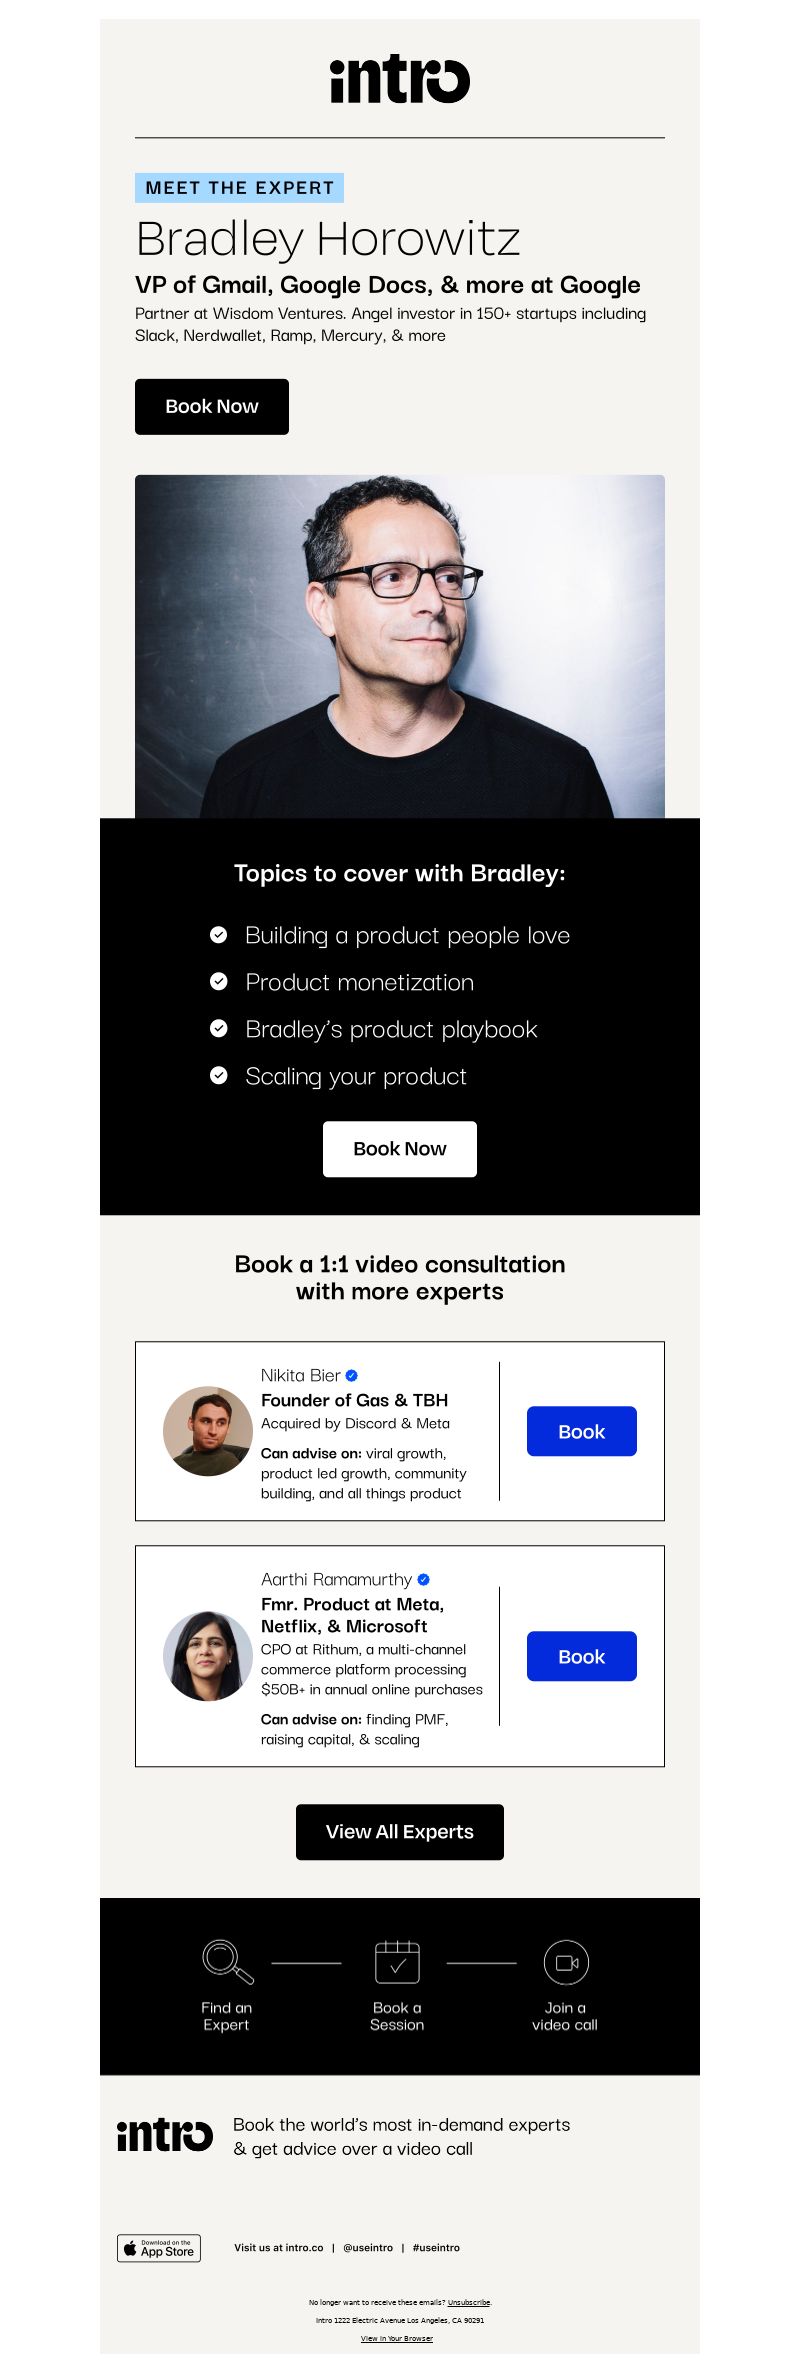Click the checkmark beside Building a product people love
Image resolution: width=800 pixels, height=2374 pixels.
coord(218,935)
